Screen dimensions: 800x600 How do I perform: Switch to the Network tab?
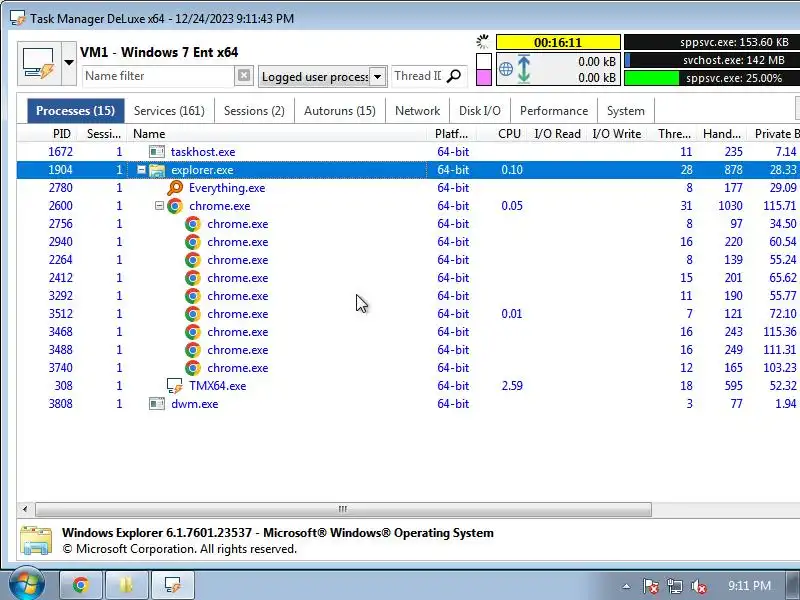coord(417,111)
